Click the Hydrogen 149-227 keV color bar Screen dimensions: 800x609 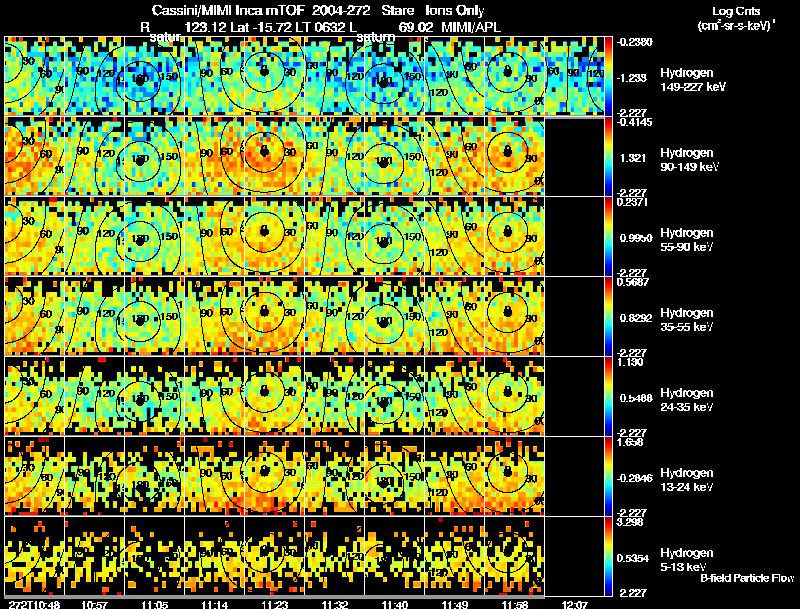608,77
